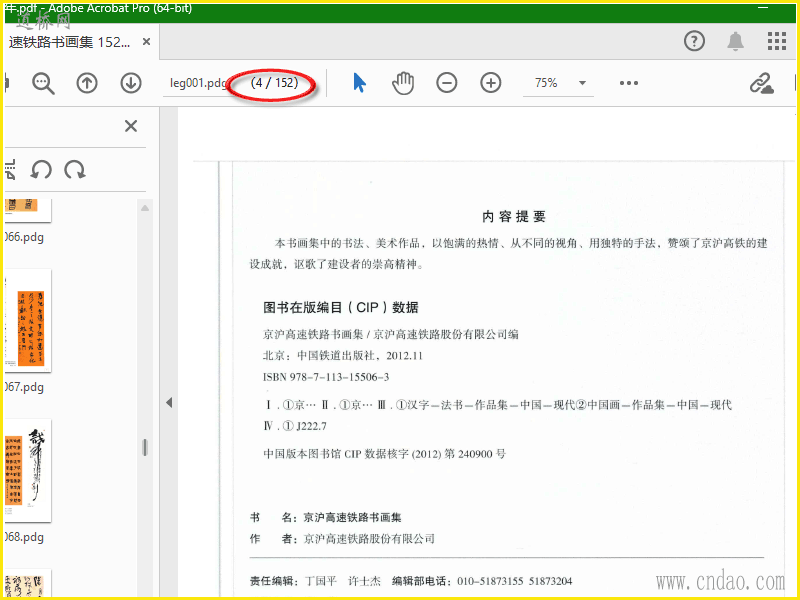Collapse the navigation pane with the triangle
Screen dimensions: 800x600
(169, 403)
